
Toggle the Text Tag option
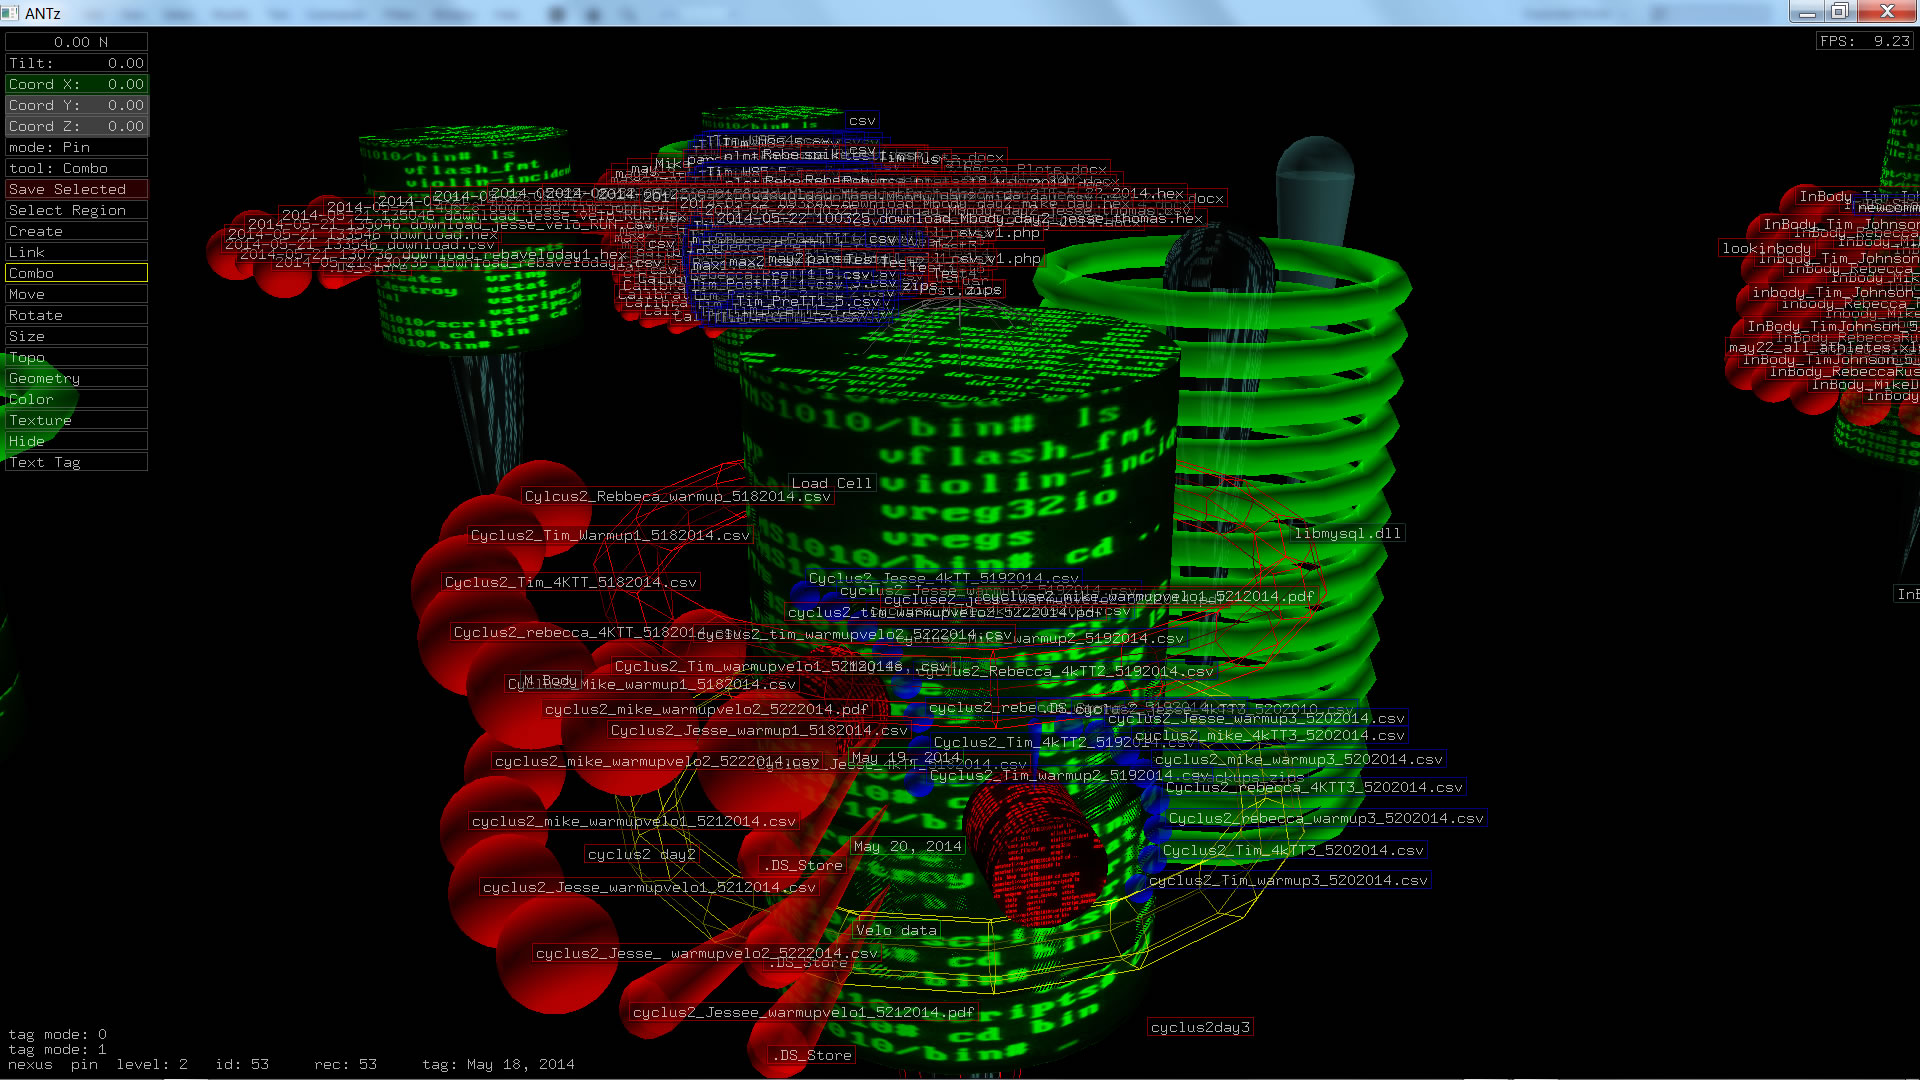tap(76, 462)
